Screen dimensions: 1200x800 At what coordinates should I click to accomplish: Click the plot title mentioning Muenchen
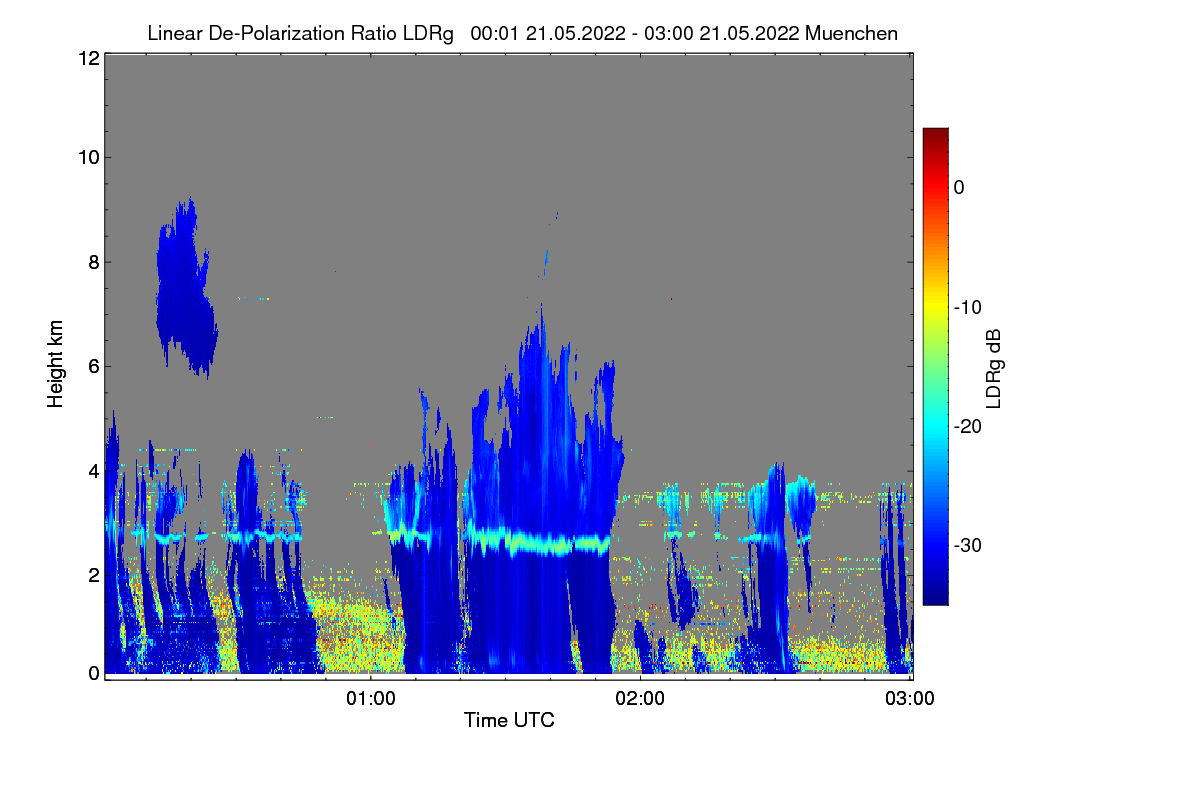(522, 33)
